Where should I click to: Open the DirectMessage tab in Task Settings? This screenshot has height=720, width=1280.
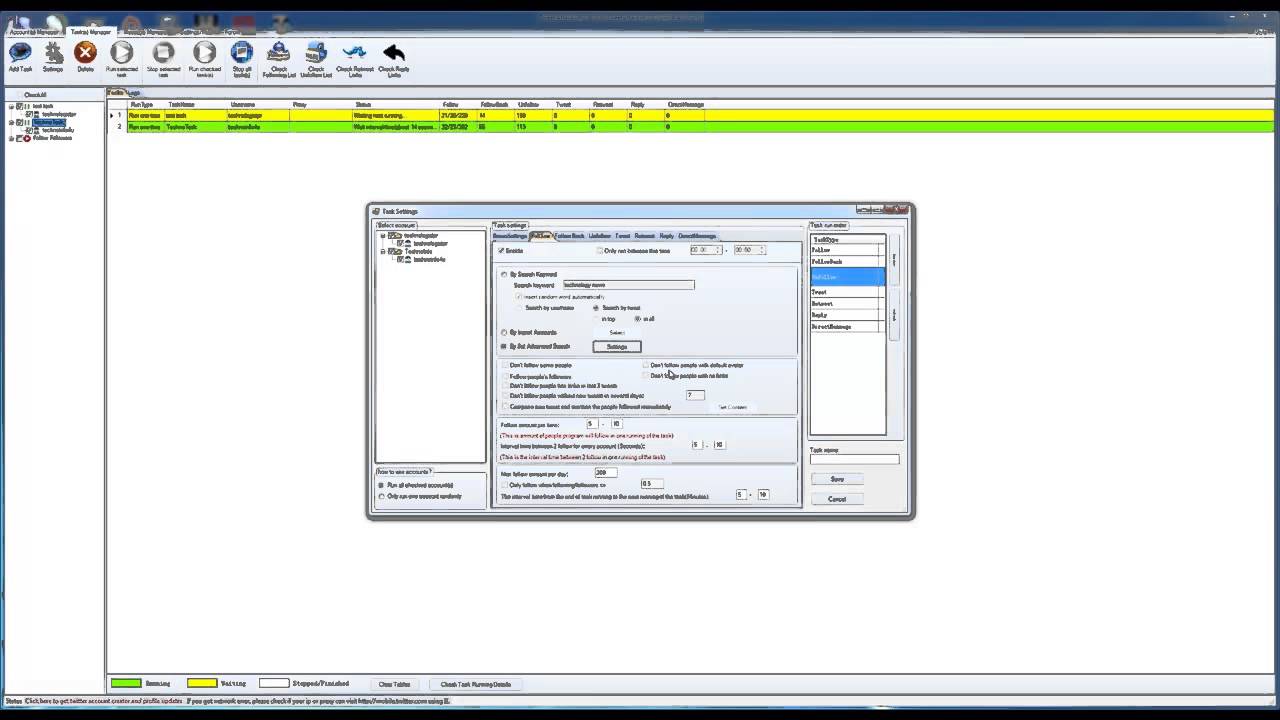click(x=697, y=236)
